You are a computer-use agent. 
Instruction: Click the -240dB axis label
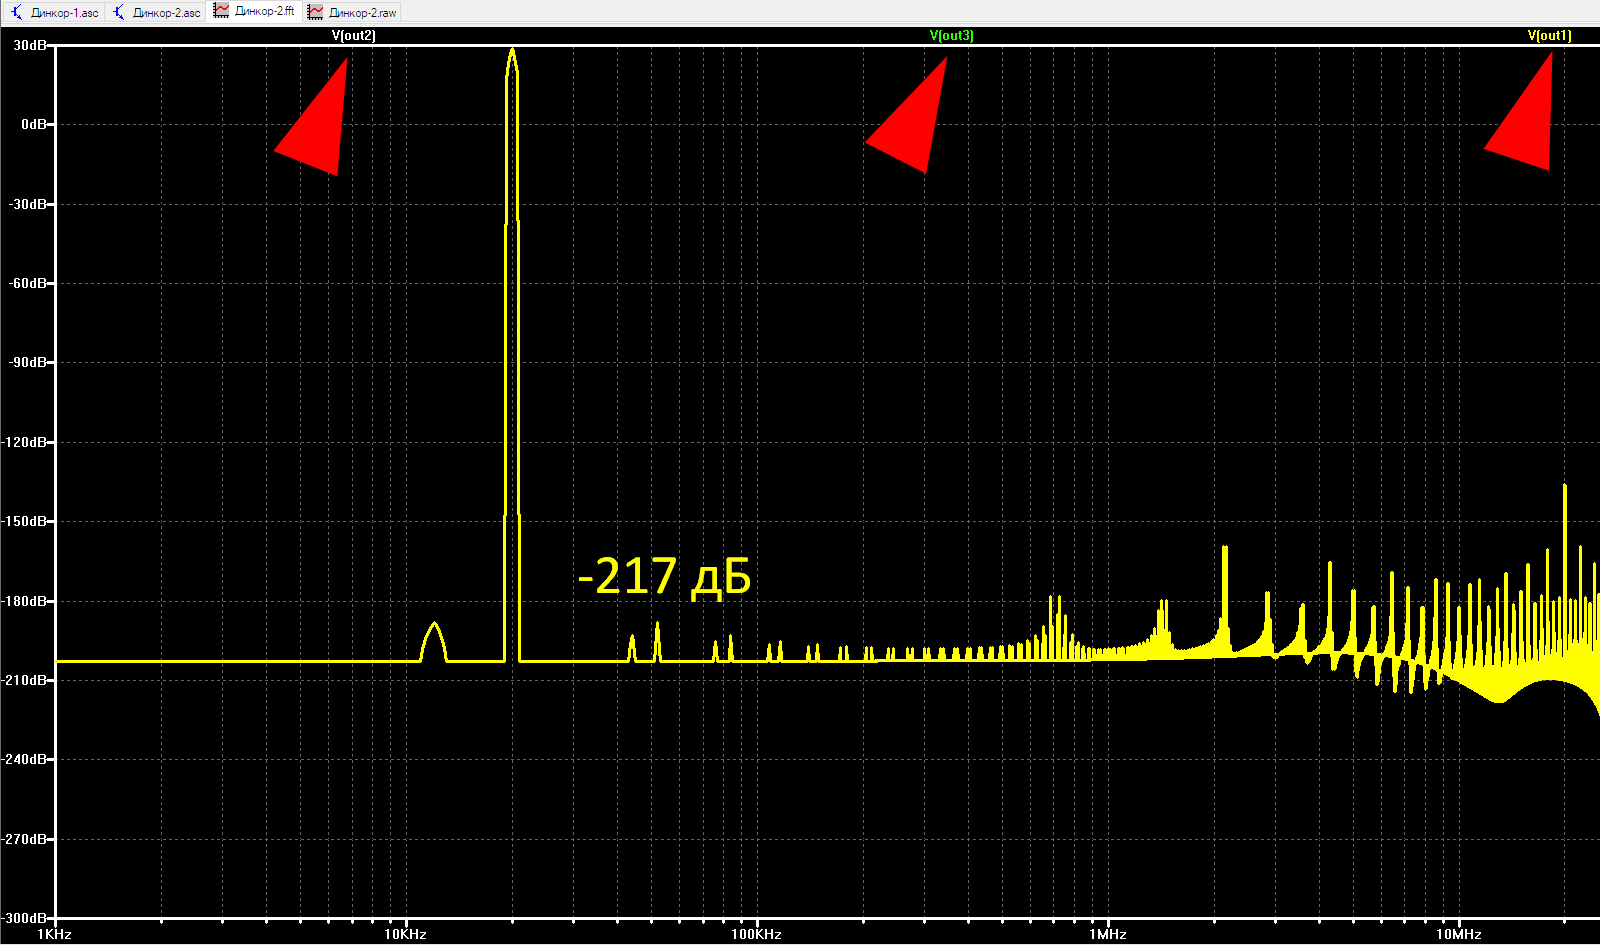point(25,760)
